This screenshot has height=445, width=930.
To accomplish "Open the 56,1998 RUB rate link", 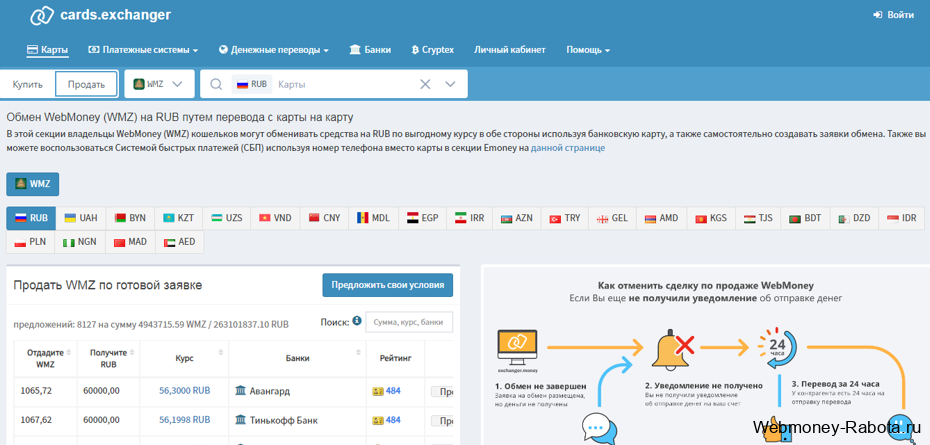I will (x=184, y=420).
